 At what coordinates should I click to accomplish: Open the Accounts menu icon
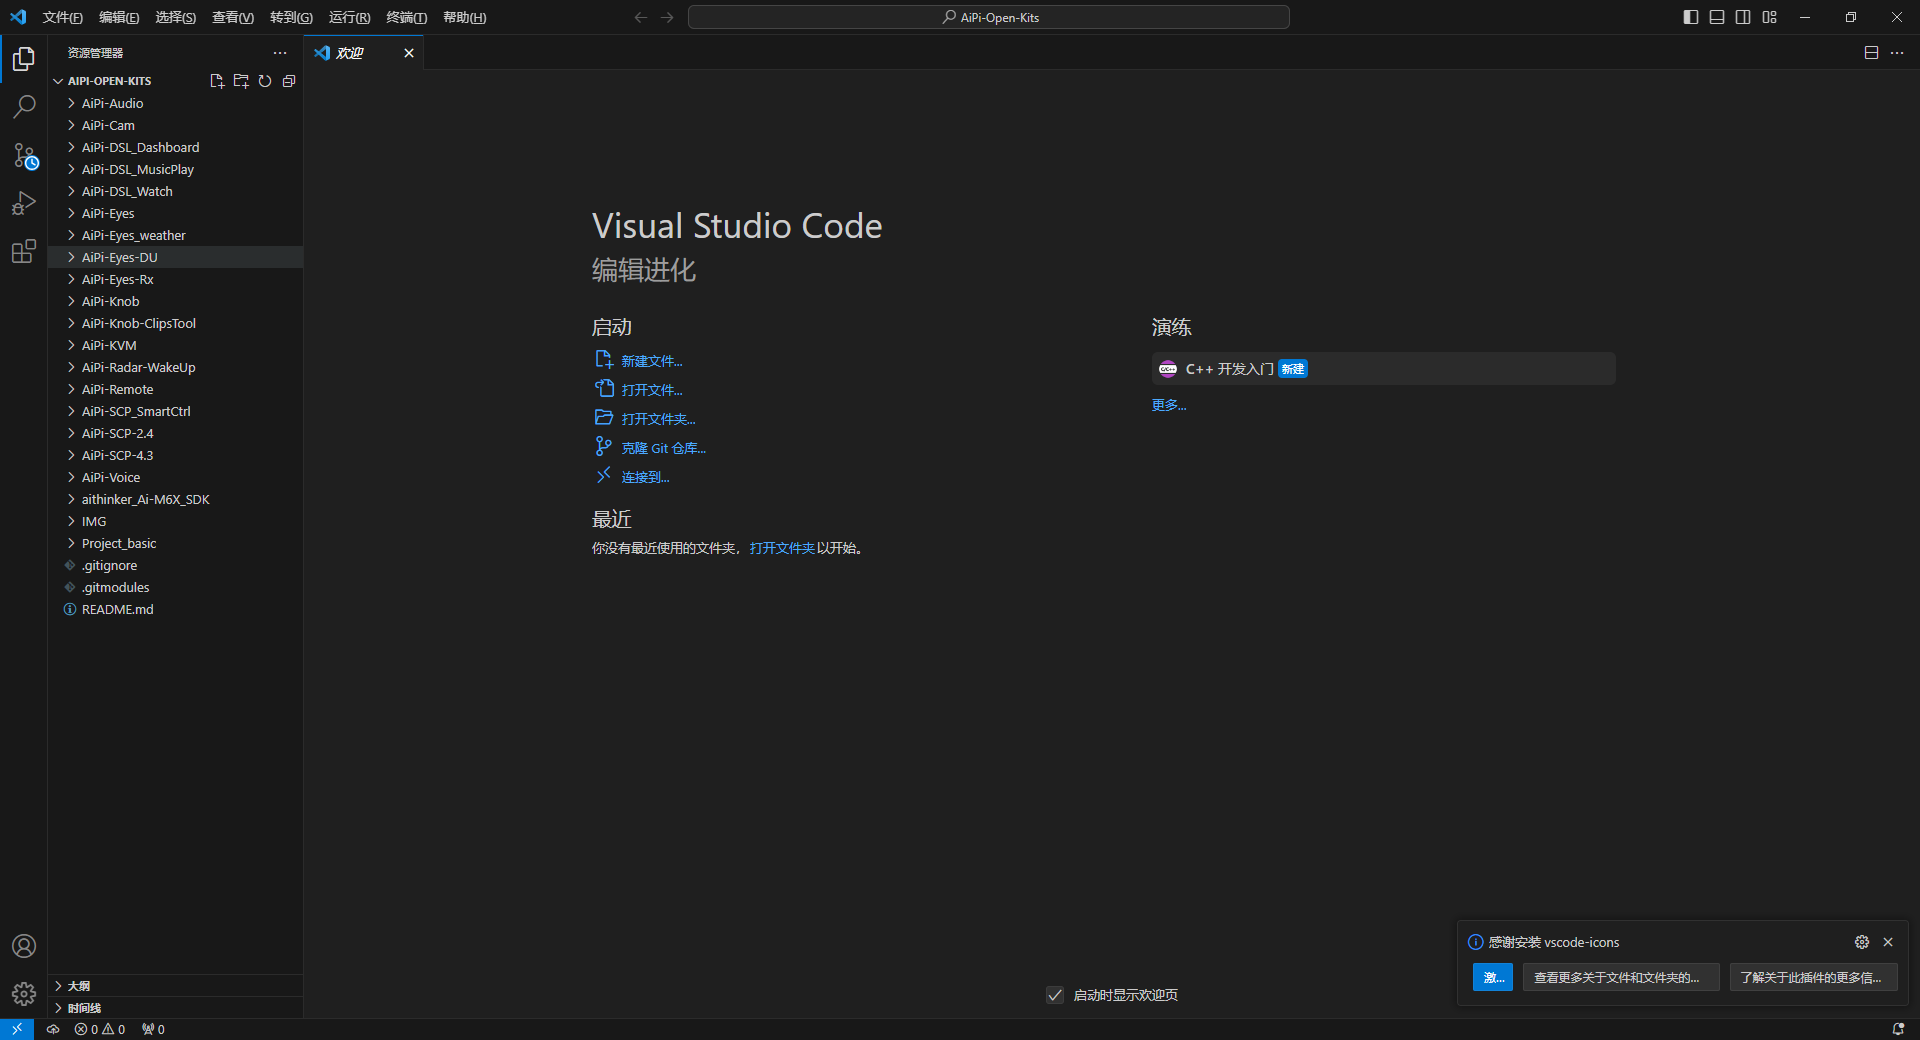tap(24, 946)
